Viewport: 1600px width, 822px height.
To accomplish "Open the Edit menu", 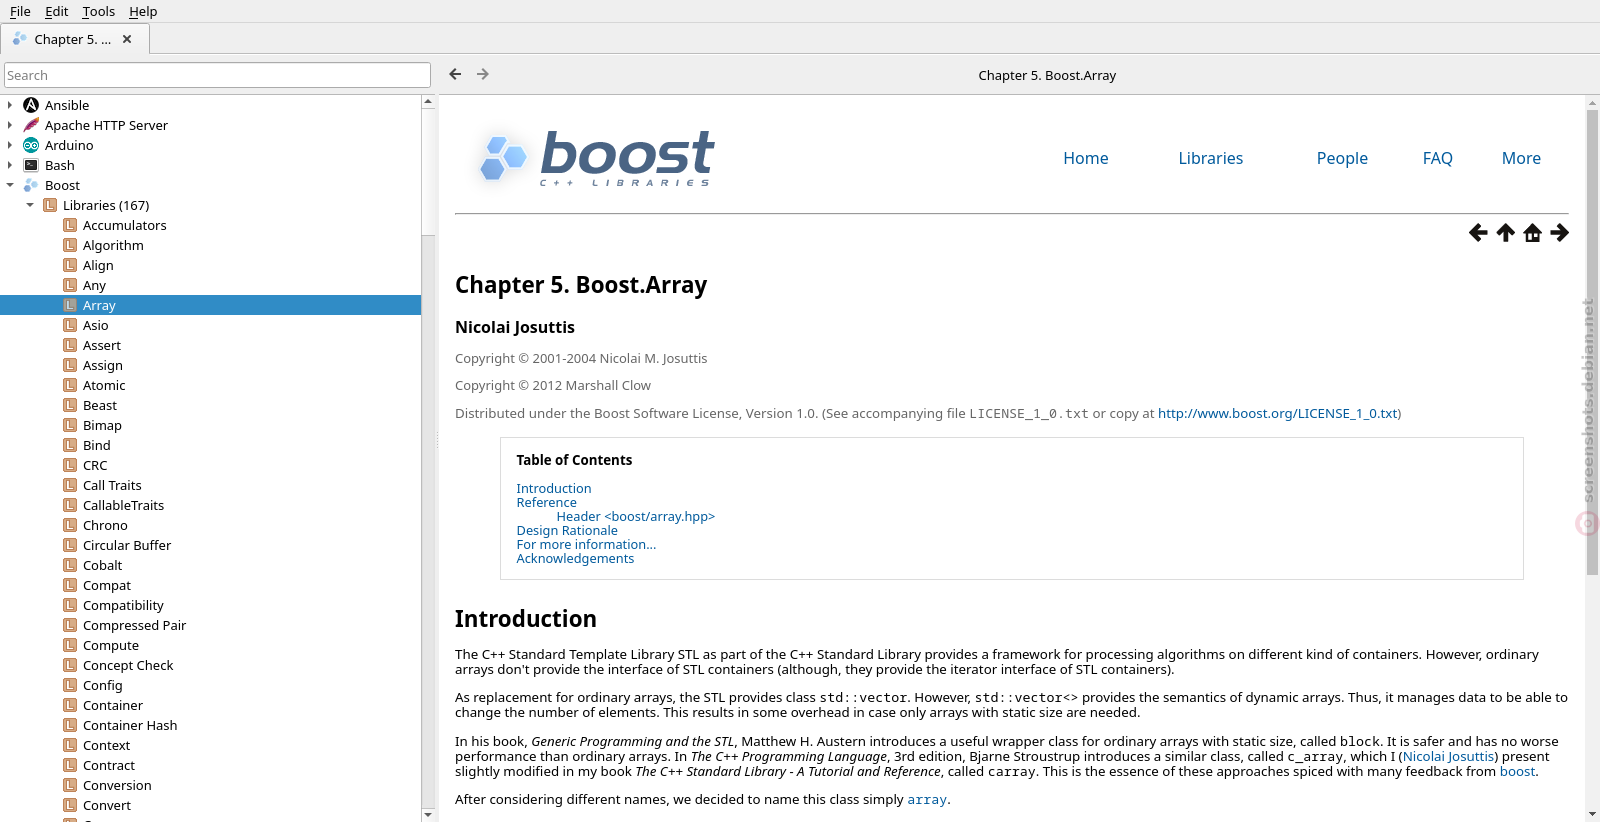I will (x=56, y=11).
